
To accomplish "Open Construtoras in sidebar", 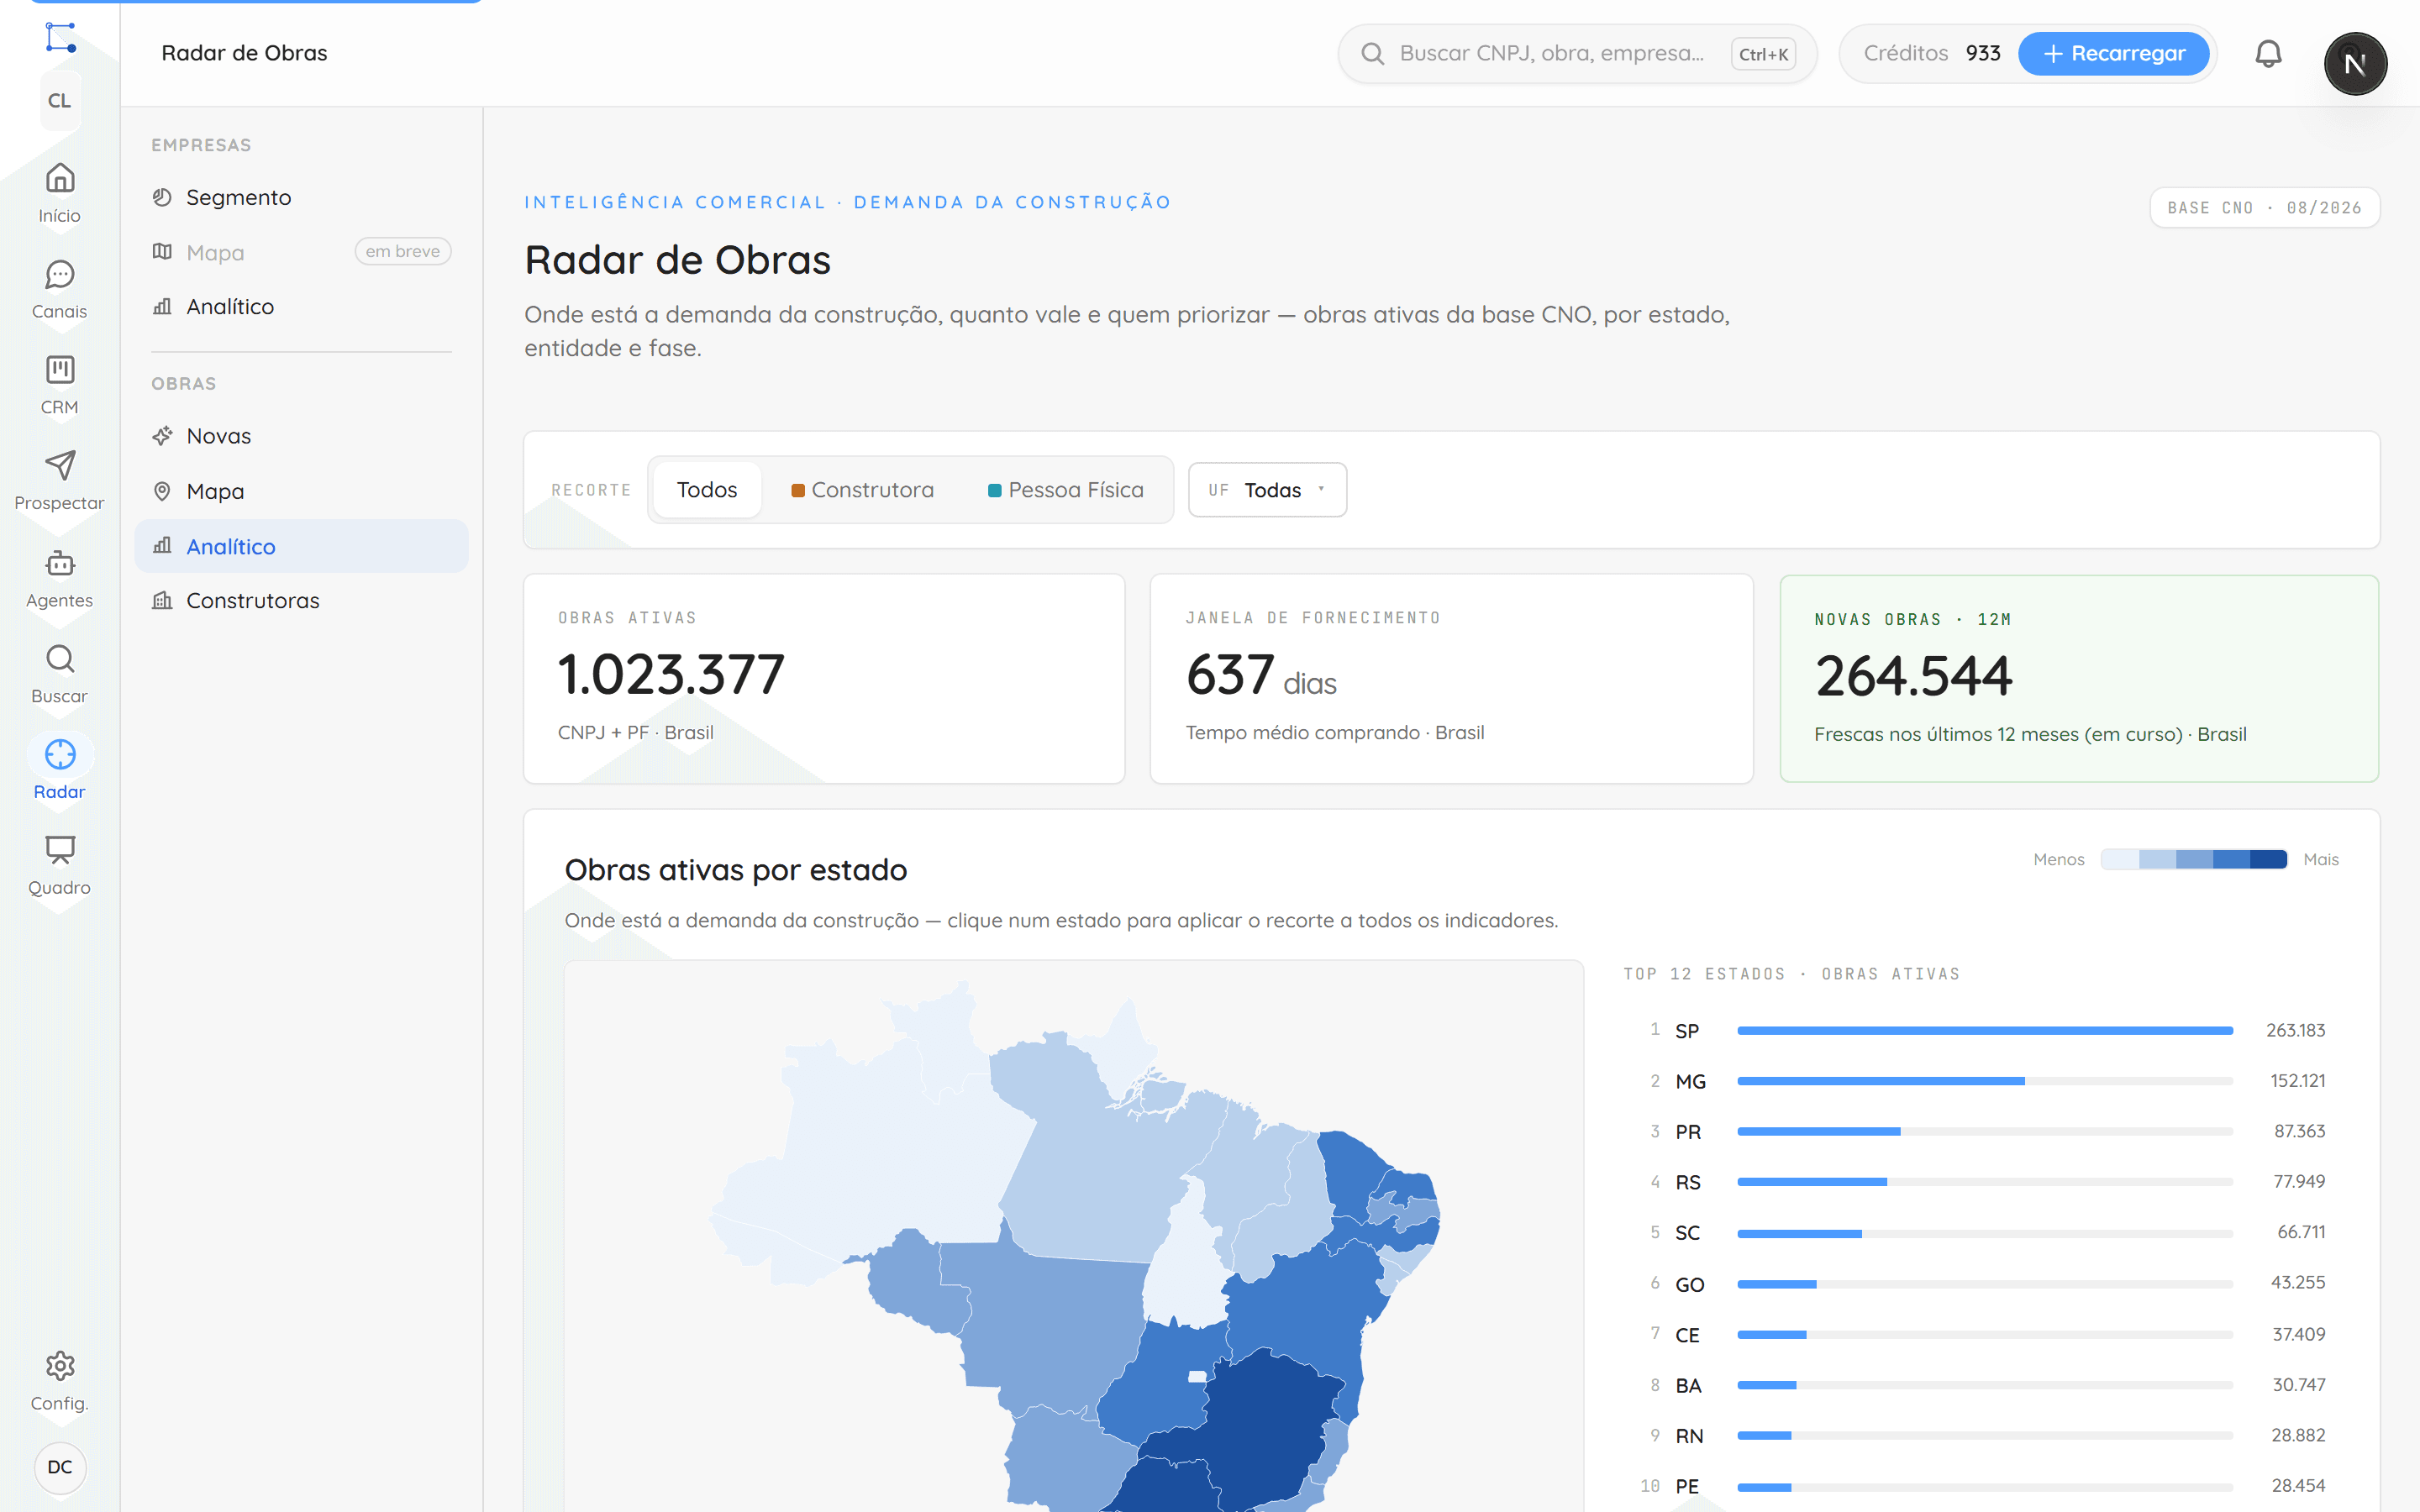I will 301,600.
